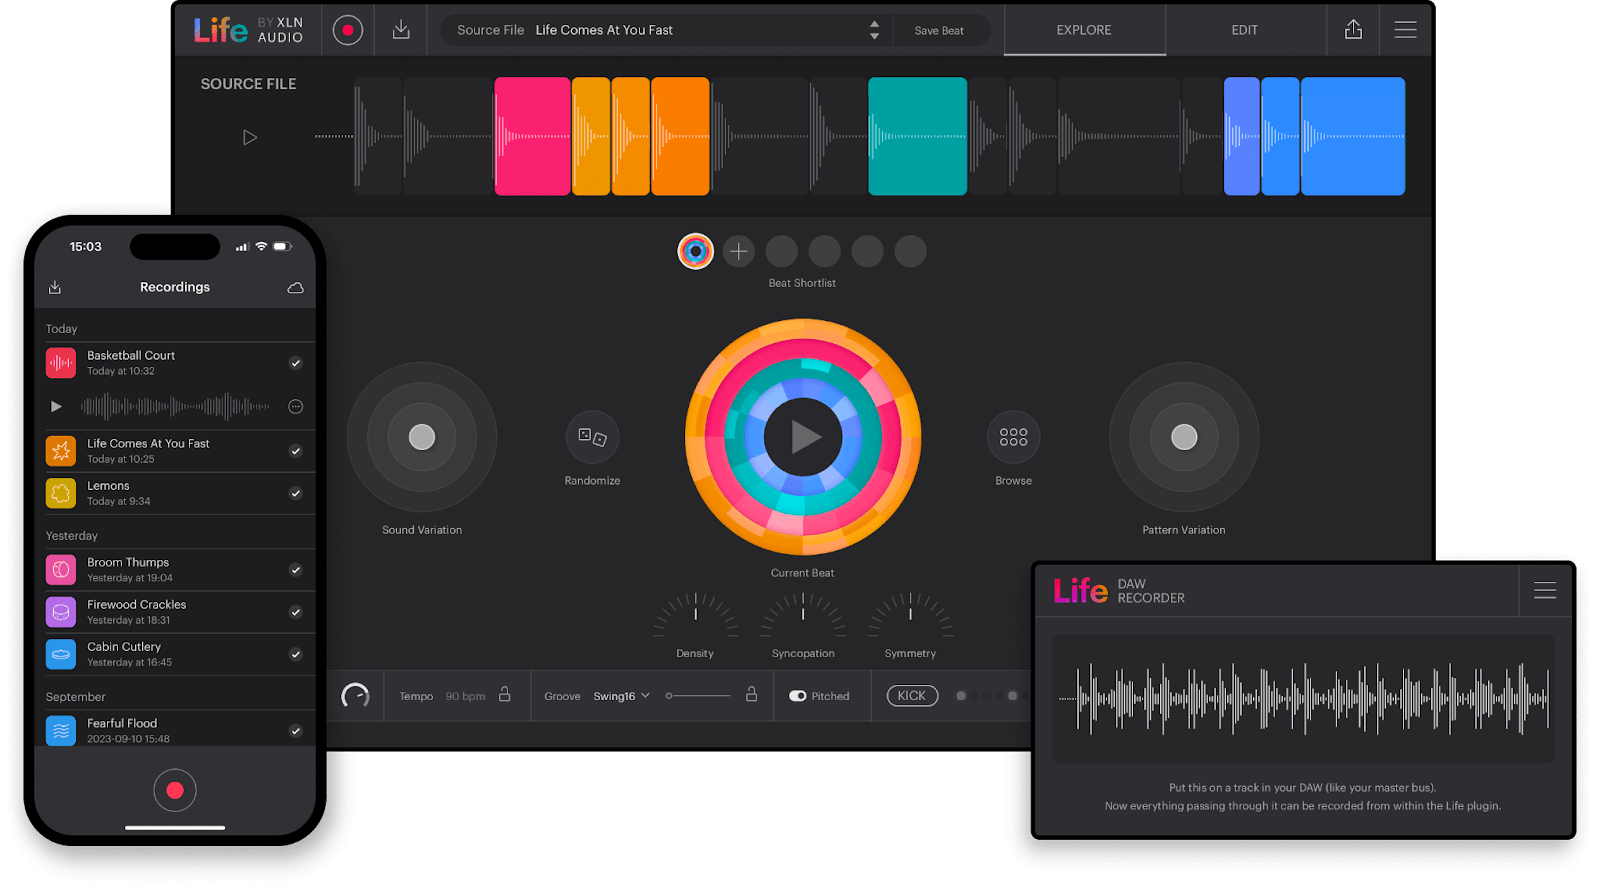Open the main hamburger menu

(x=1405, y=30)
